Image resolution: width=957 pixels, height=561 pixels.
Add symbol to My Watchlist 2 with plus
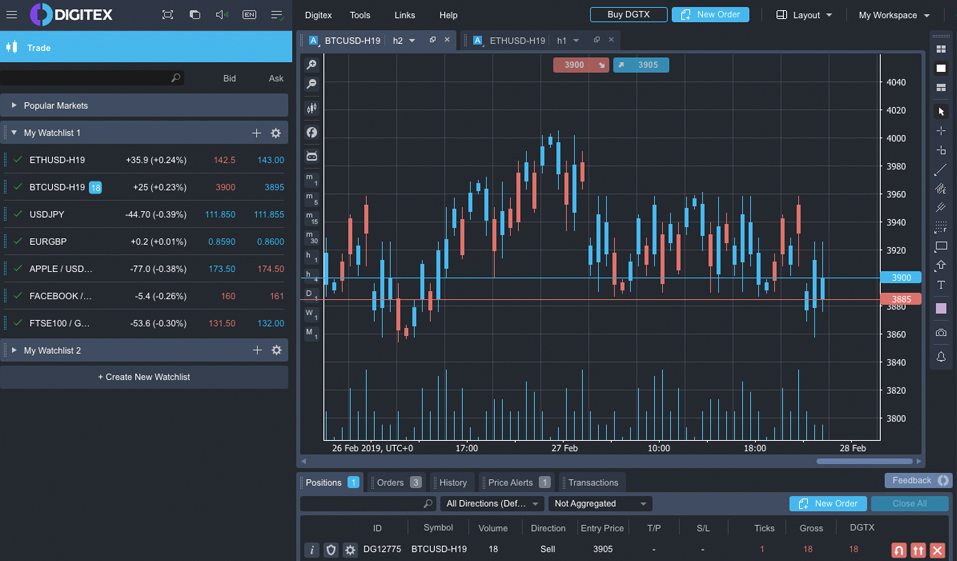point(257,350)
